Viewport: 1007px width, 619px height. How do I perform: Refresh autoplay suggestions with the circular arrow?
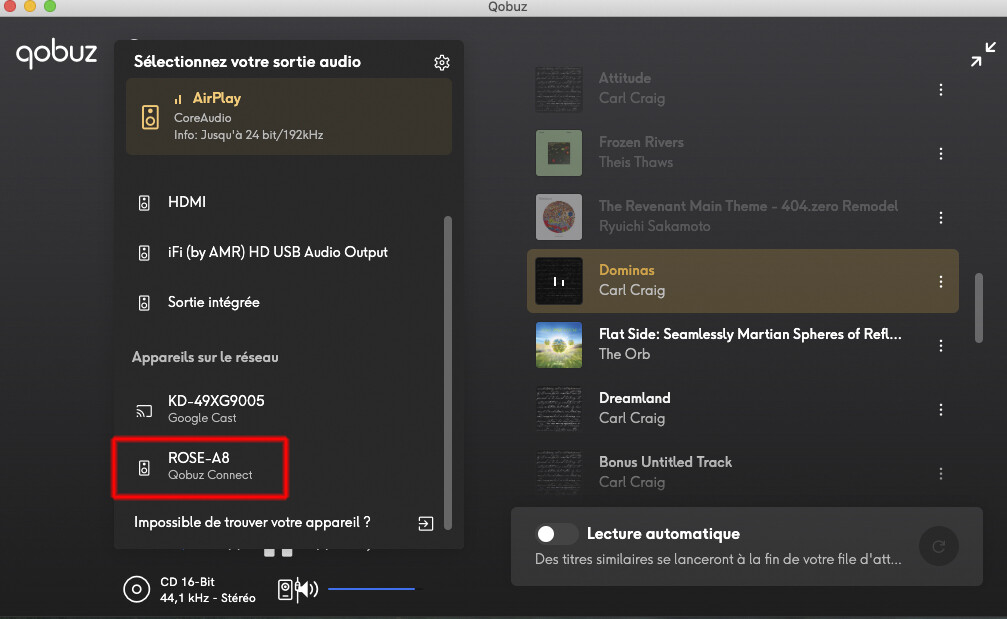(938, 546)
